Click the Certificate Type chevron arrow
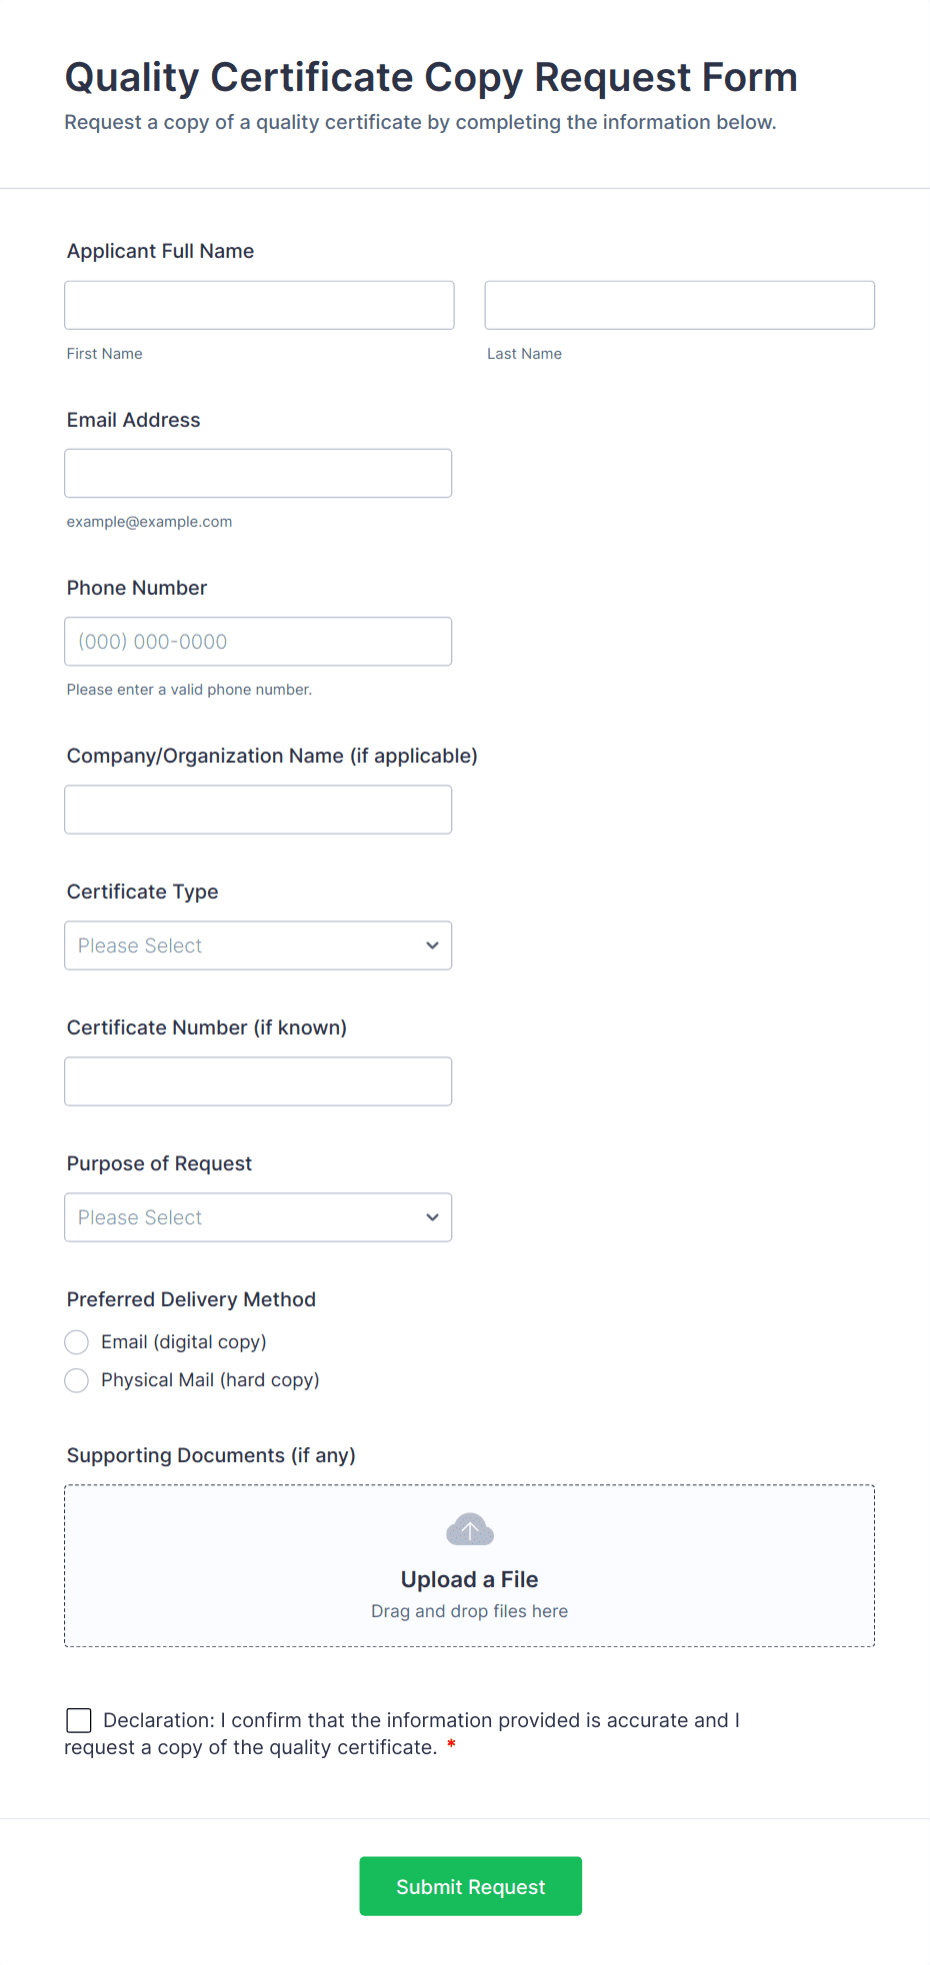Viewport: 930px width, 1965px height. click(432, 945)
